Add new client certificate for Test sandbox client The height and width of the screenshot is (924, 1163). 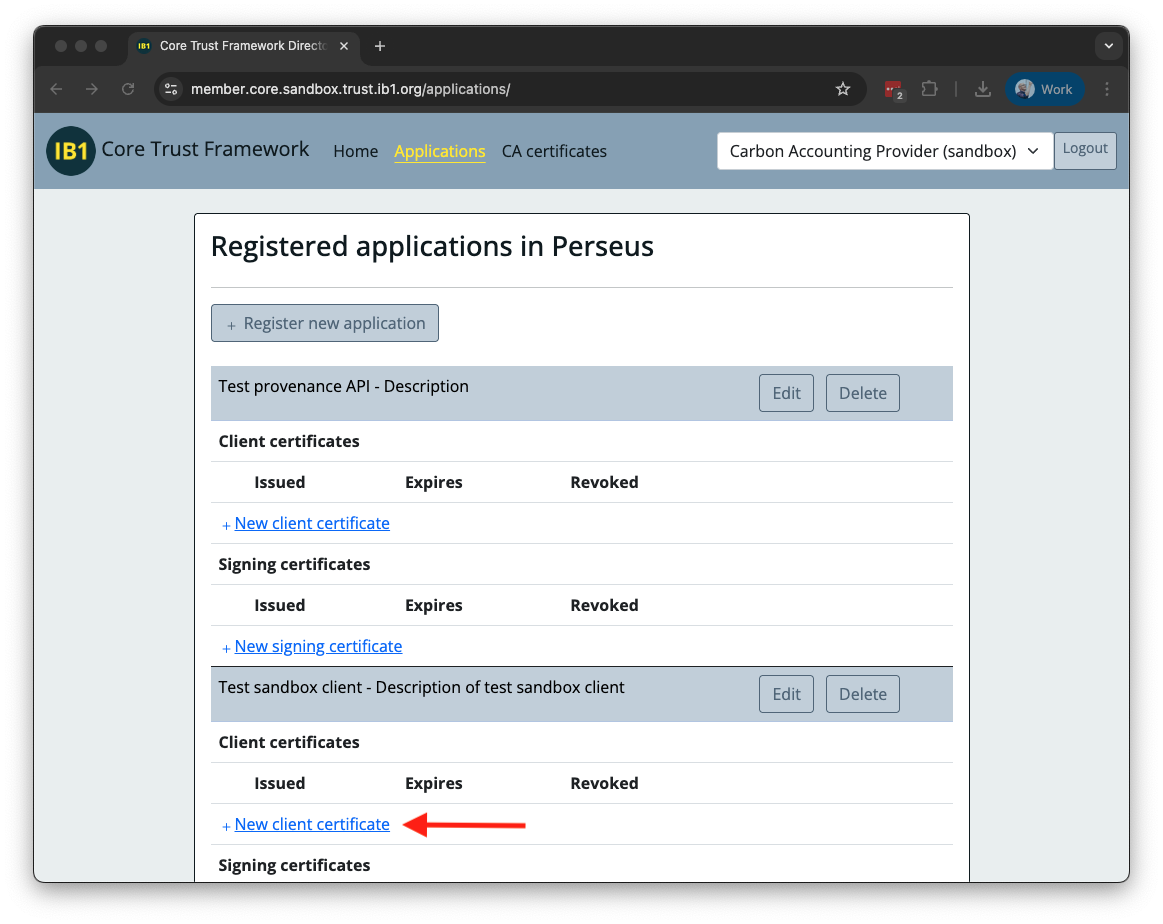tap(312, 824)
